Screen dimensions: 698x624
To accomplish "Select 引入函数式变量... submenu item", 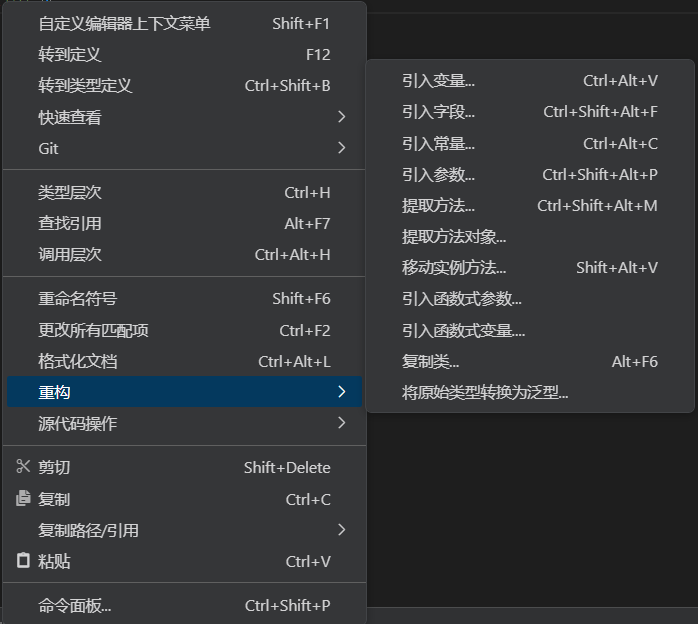I will coord(530,331).
